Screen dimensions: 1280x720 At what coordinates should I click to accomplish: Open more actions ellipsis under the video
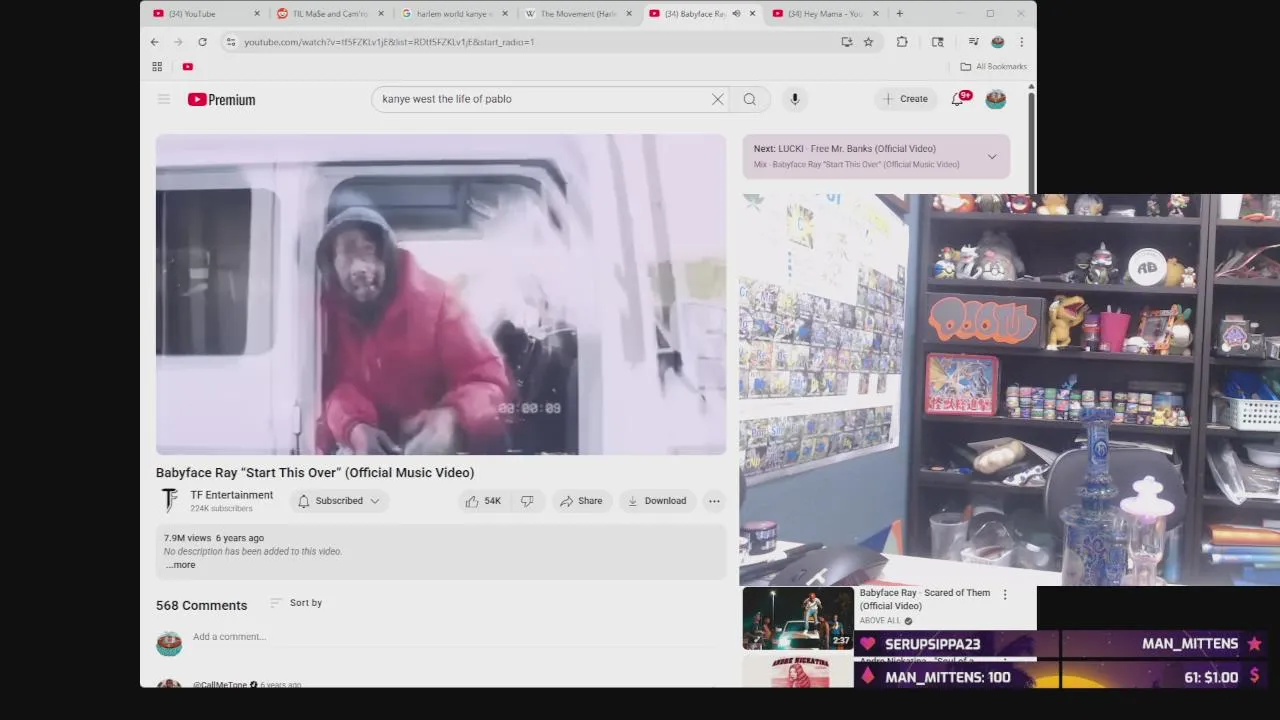[714, 501]
